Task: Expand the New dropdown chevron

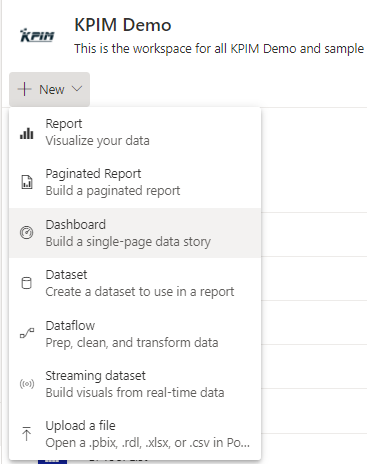Action: point(77,89)
